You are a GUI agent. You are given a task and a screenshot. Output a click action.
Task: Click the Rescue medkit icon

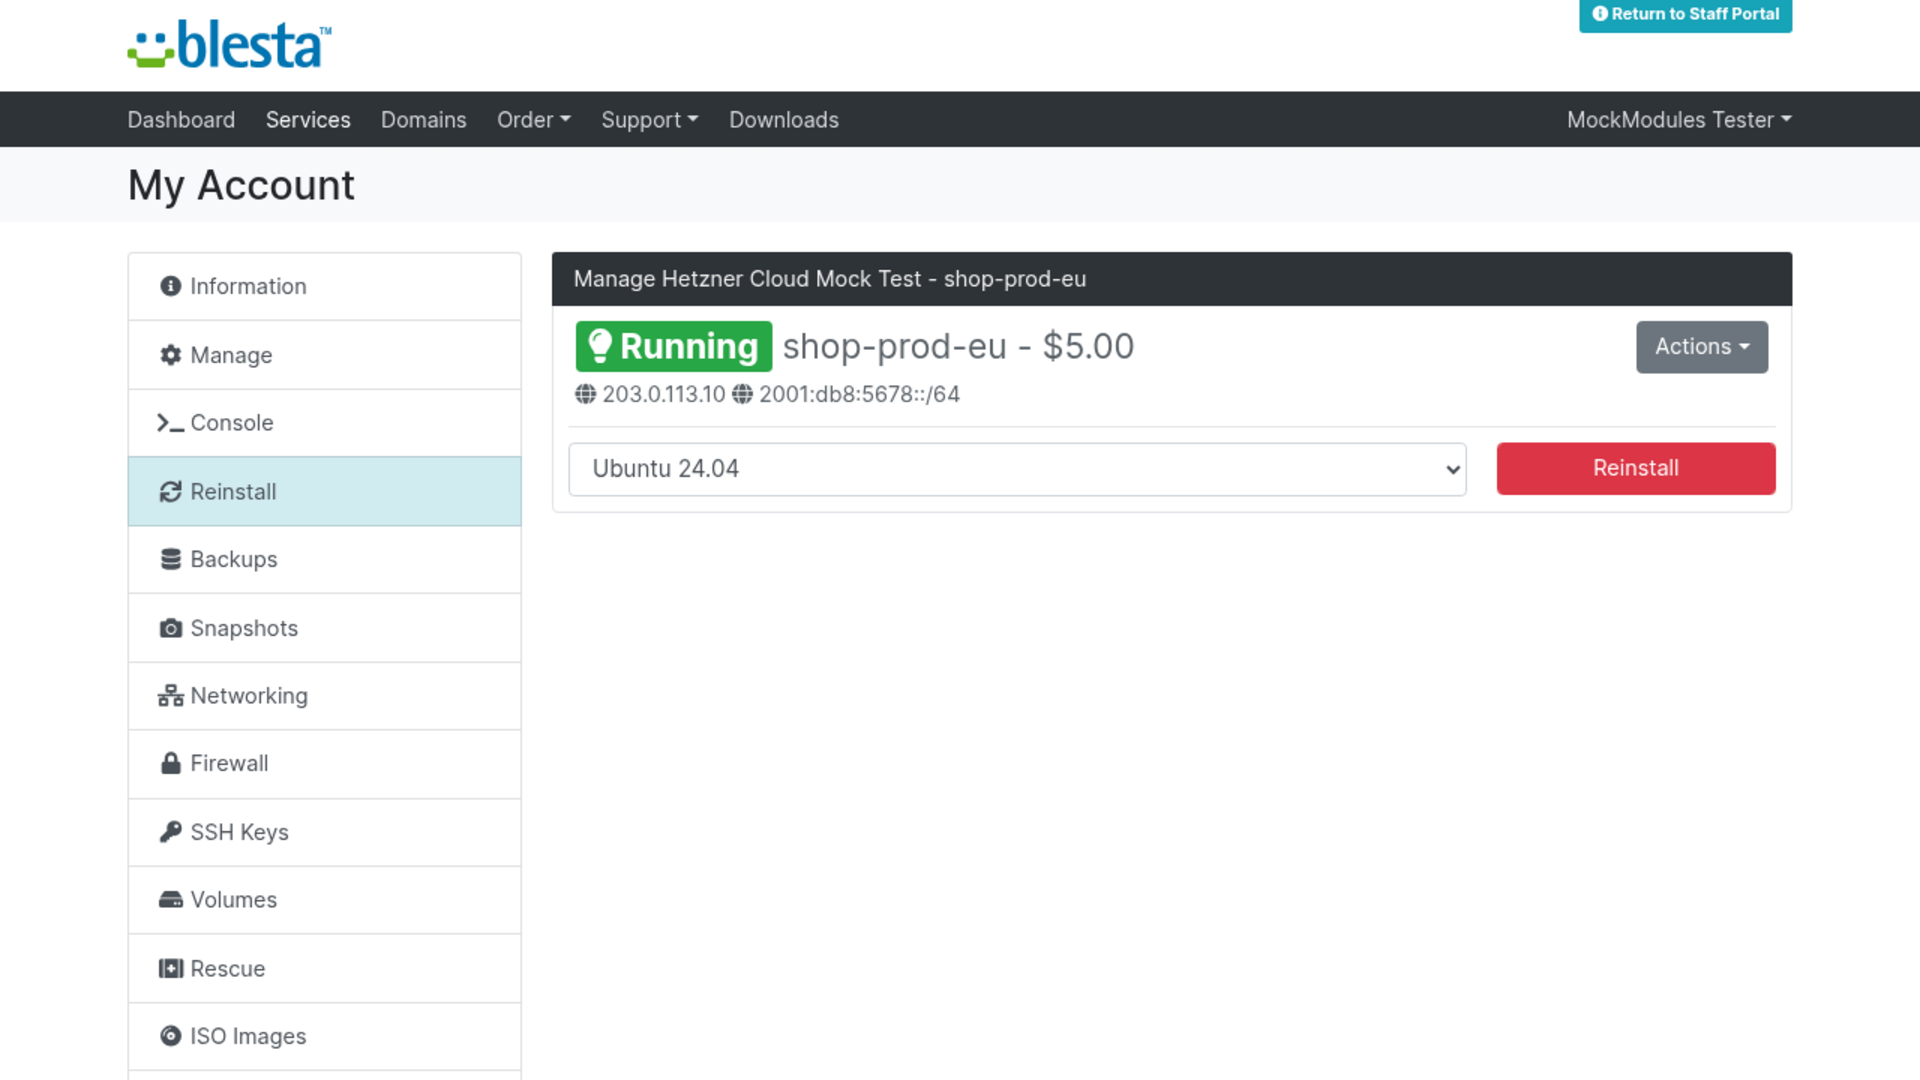point(171,968)
